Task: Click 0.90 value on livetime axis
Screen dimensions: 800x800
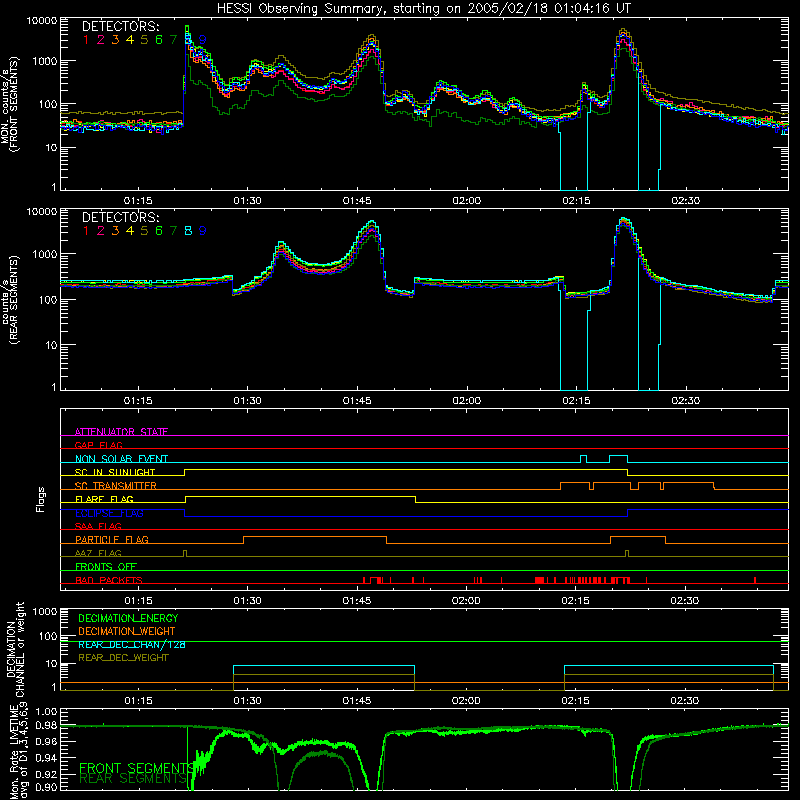Action: (x=47, y=788)
